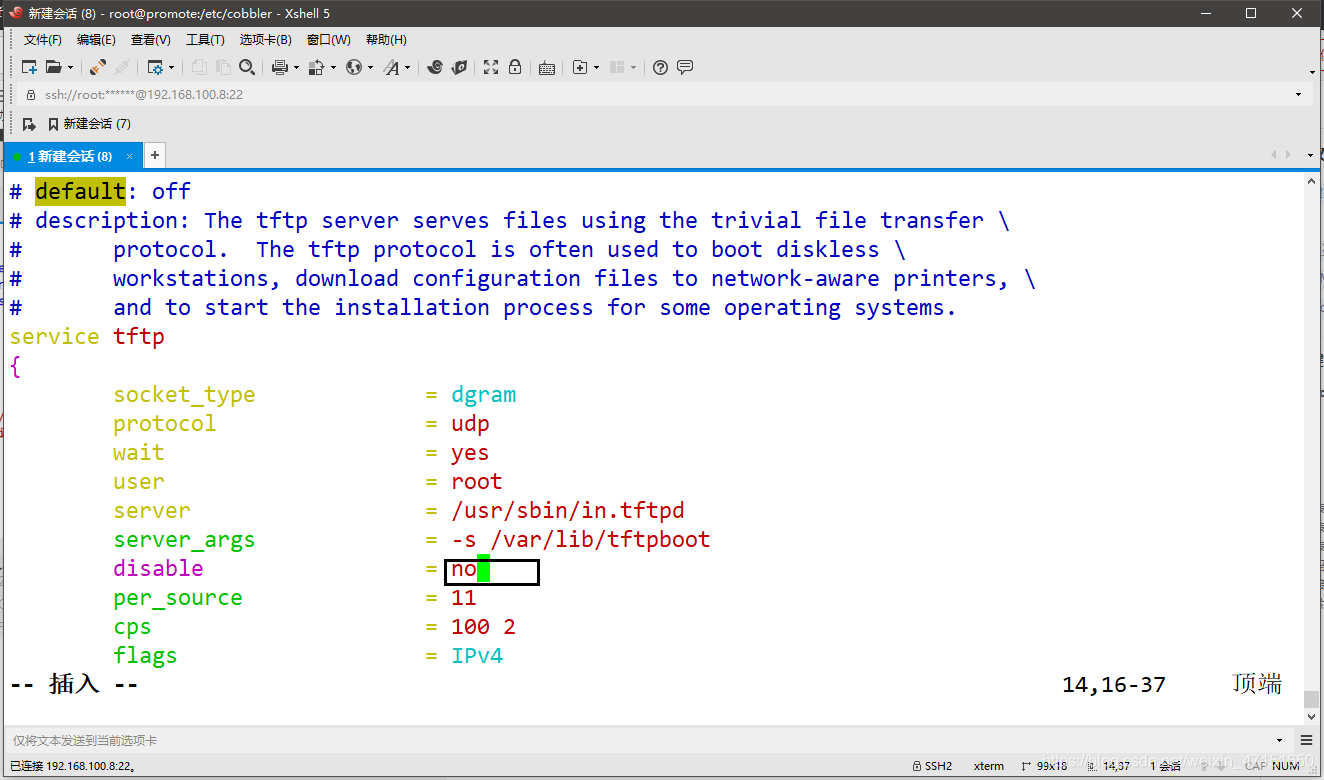Click the grayed Disconnect plug icon
Image resolution: width=1324 pixels, height=780 pixels.
[122, 67]
